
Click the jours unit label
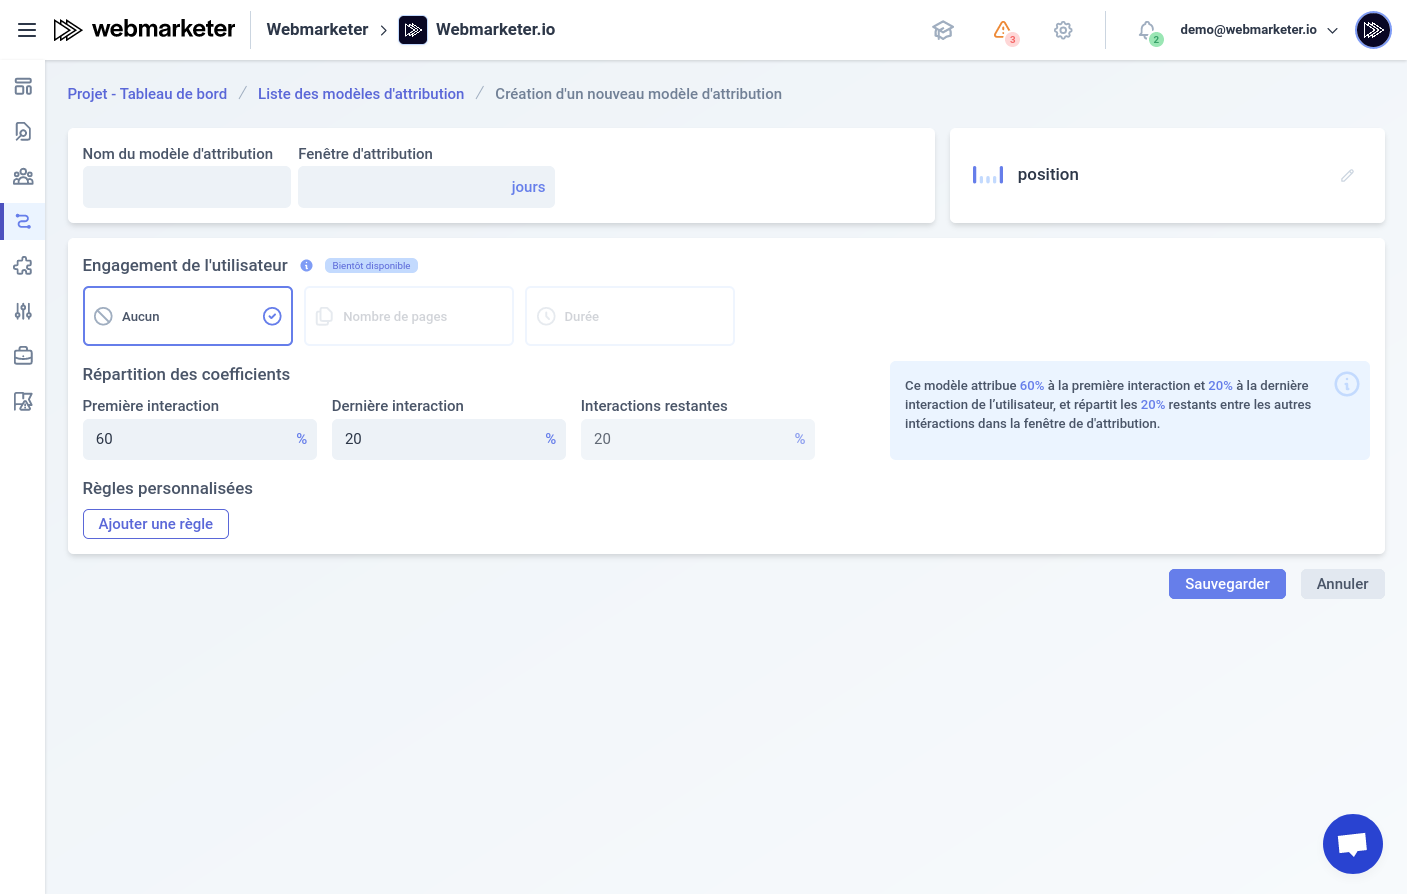528,187
